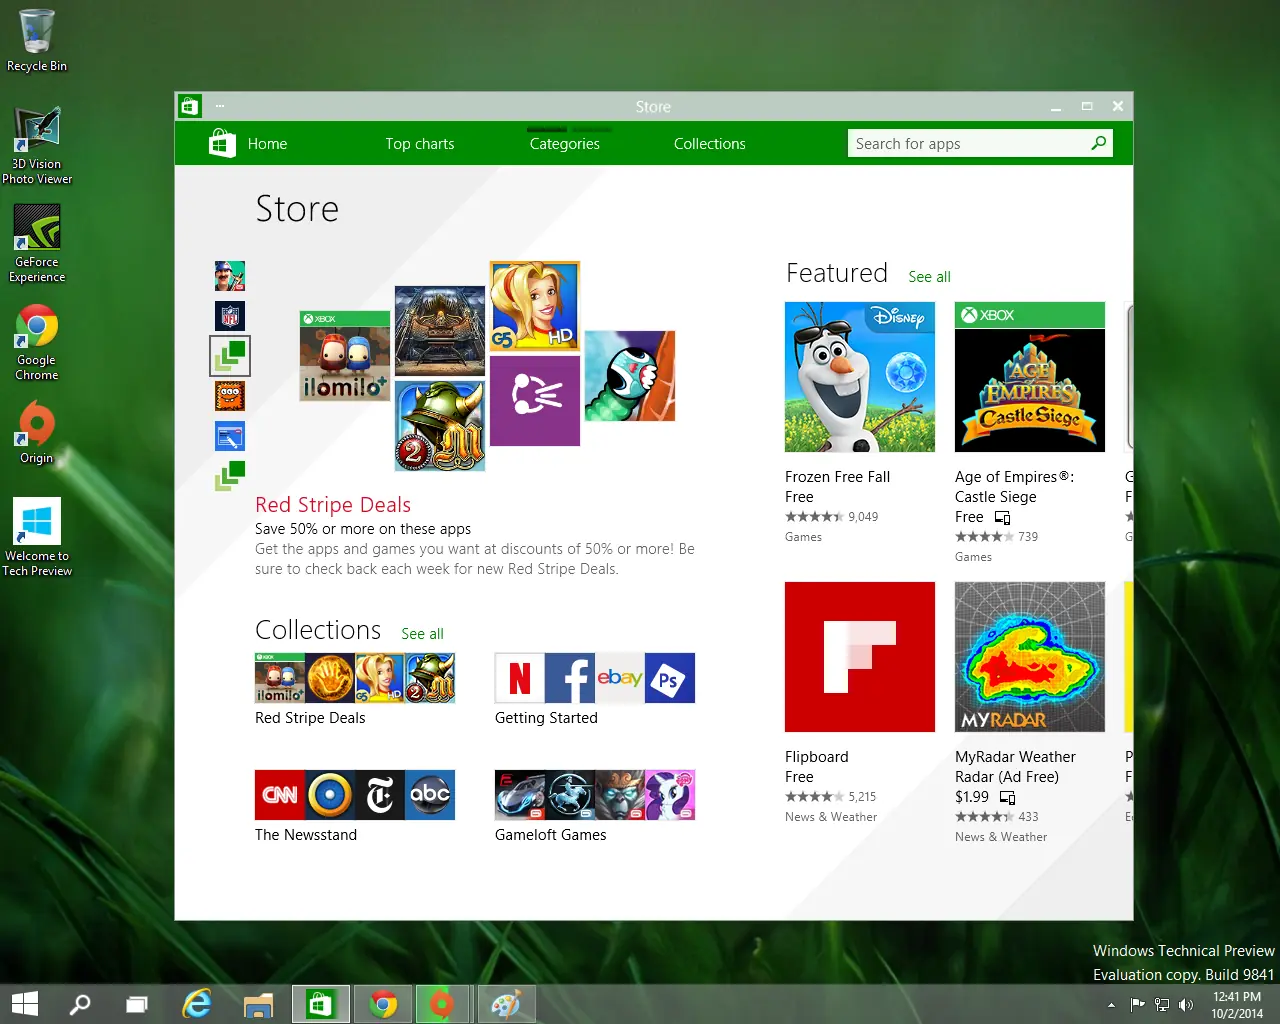Open the Recycle Bin on the desktop
1280x1024 pixels.
point(36,40)
